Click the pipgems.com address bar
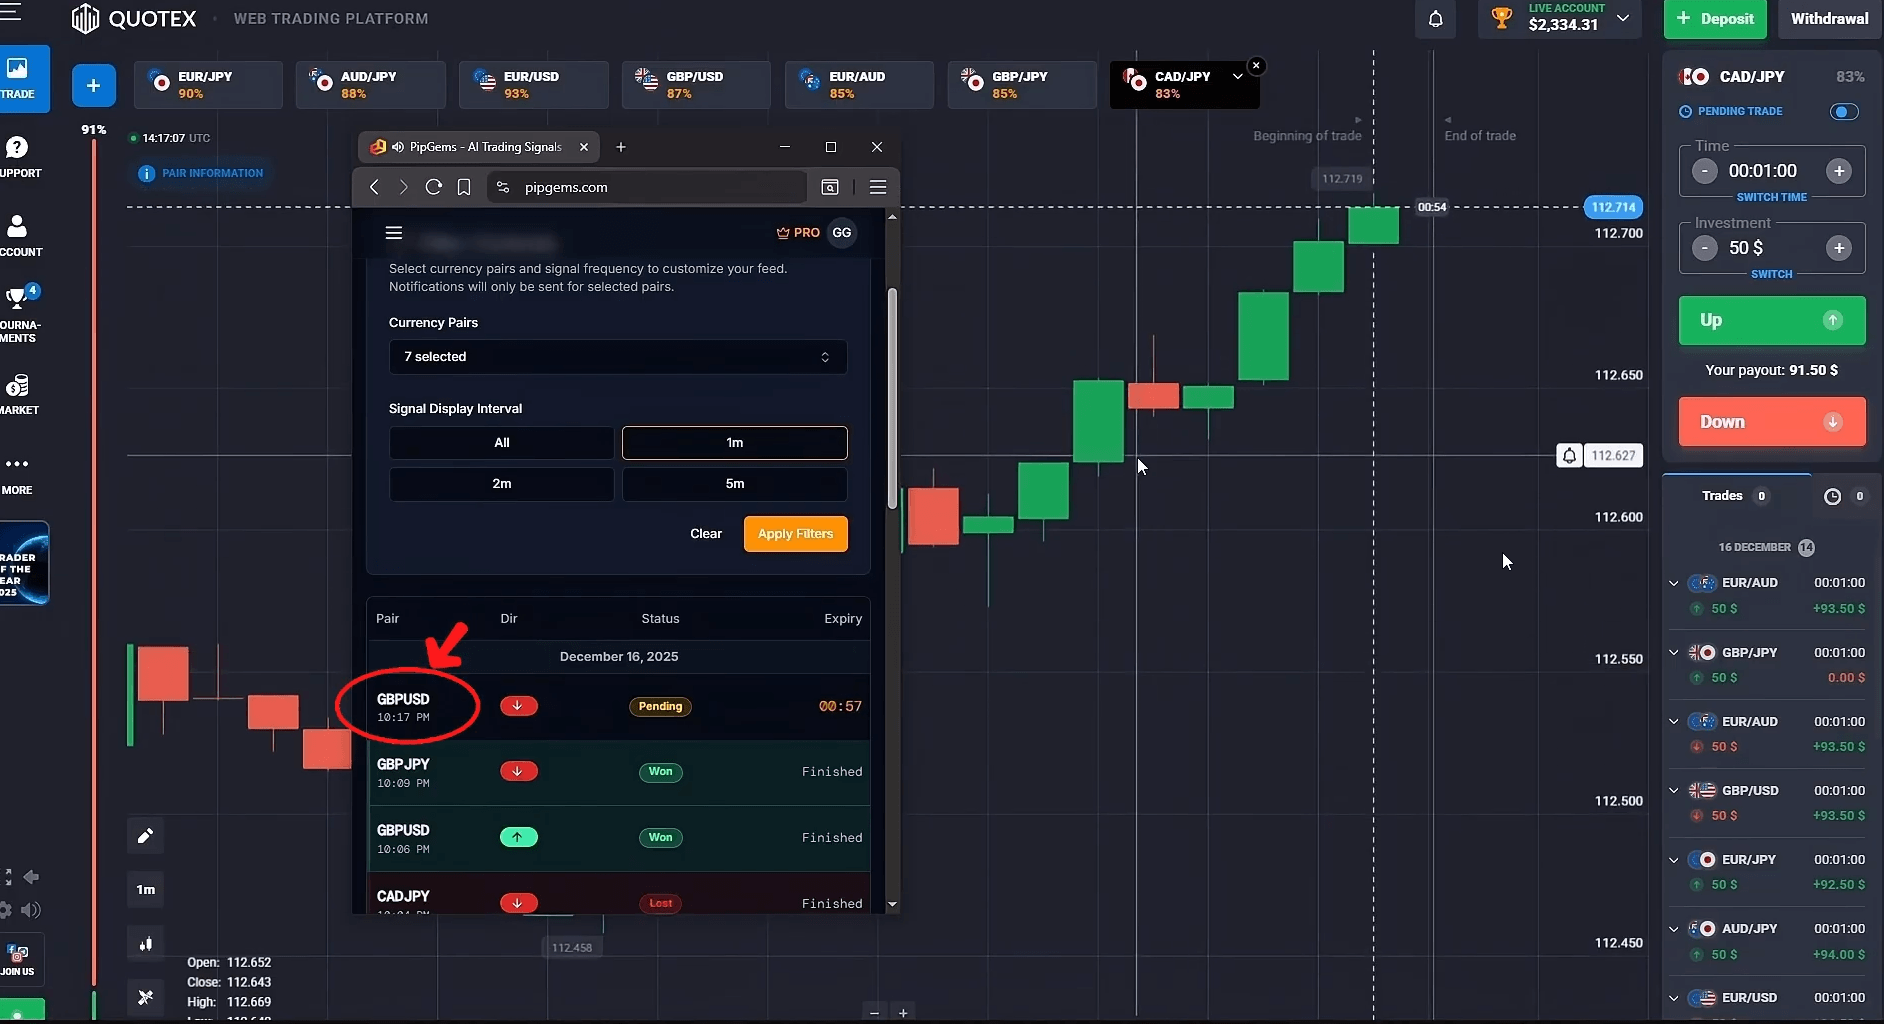 (x=647, y=187)
